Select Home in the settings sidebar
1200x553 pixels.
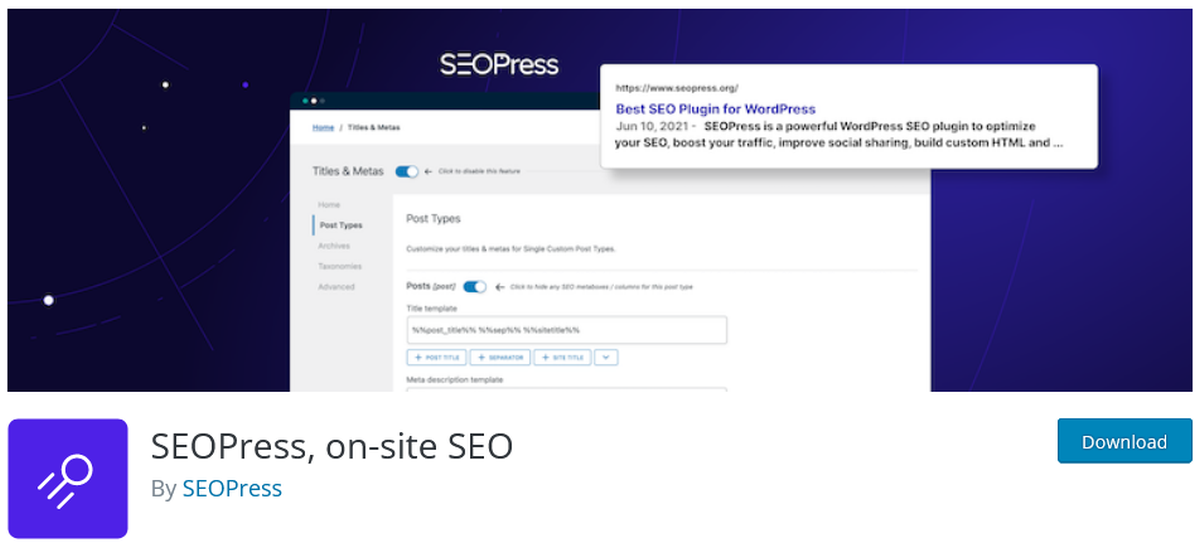329,205
